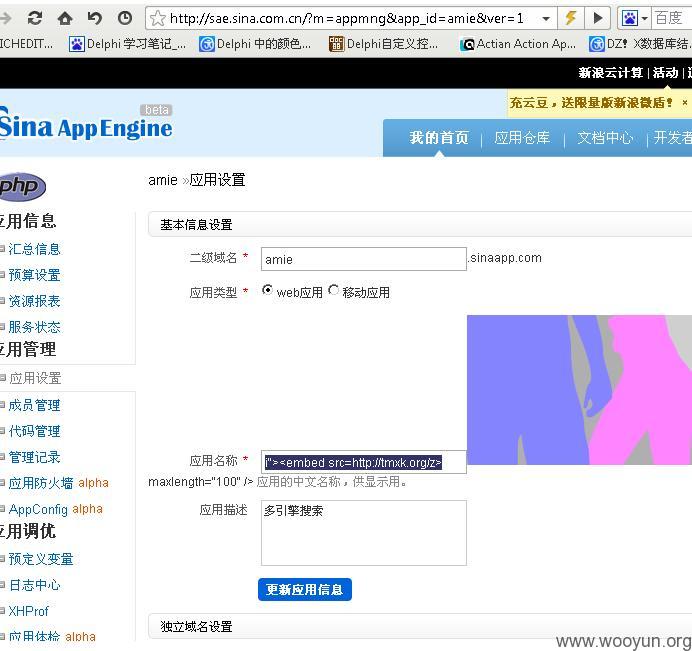The height and width of the screenshot is (651, 692).
Task: Open 应用防火墙 alpha in sidebar
Action: pyautogui.click(x=58, y=483)
